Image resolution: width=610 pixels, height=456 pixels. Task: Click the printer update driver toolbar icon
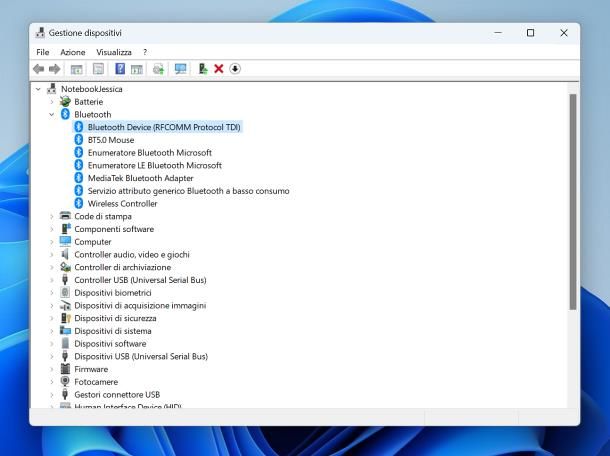[x=158, y=69]
